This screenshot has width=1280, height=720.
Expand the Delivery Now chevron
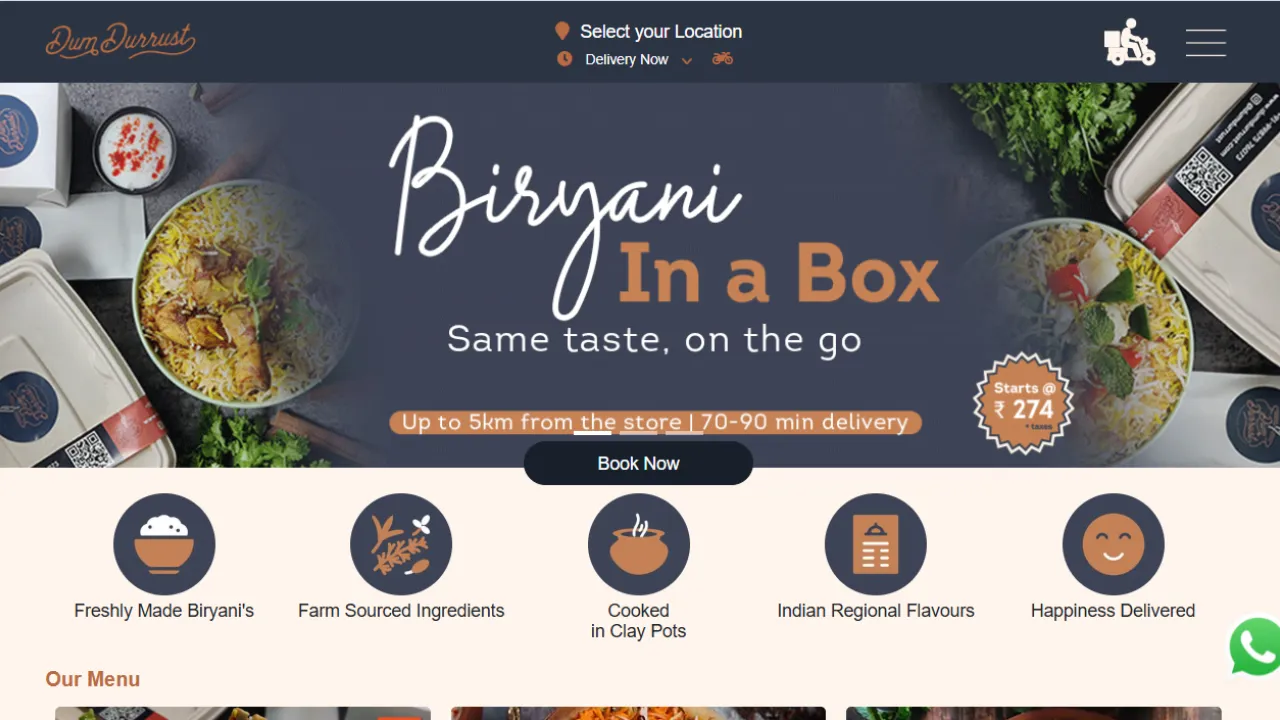(x=687, y=61)
